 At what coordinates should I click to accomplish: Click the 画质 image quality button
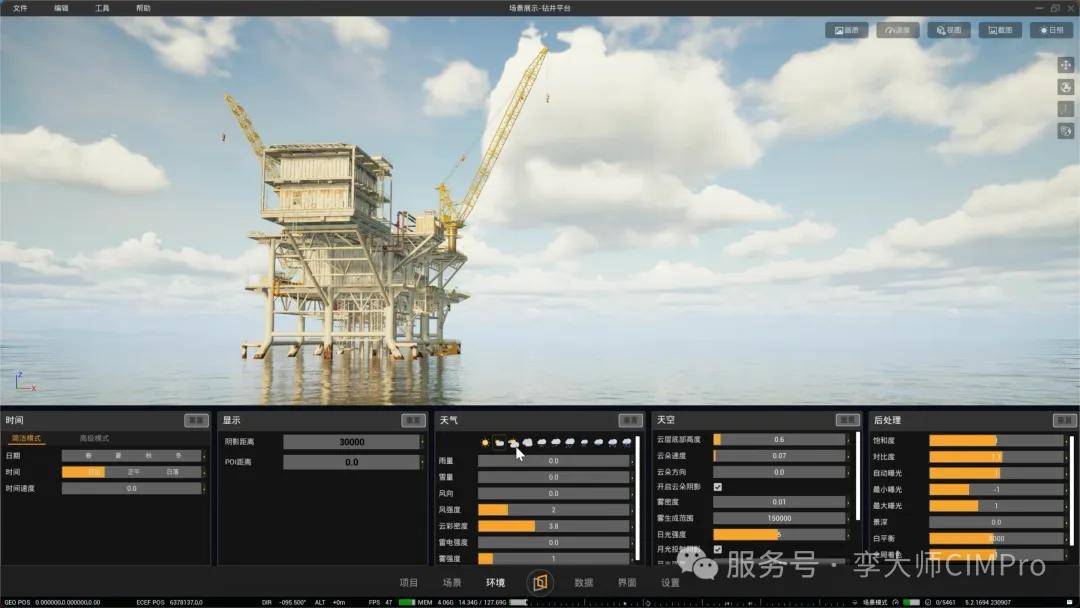coord(846,30)
